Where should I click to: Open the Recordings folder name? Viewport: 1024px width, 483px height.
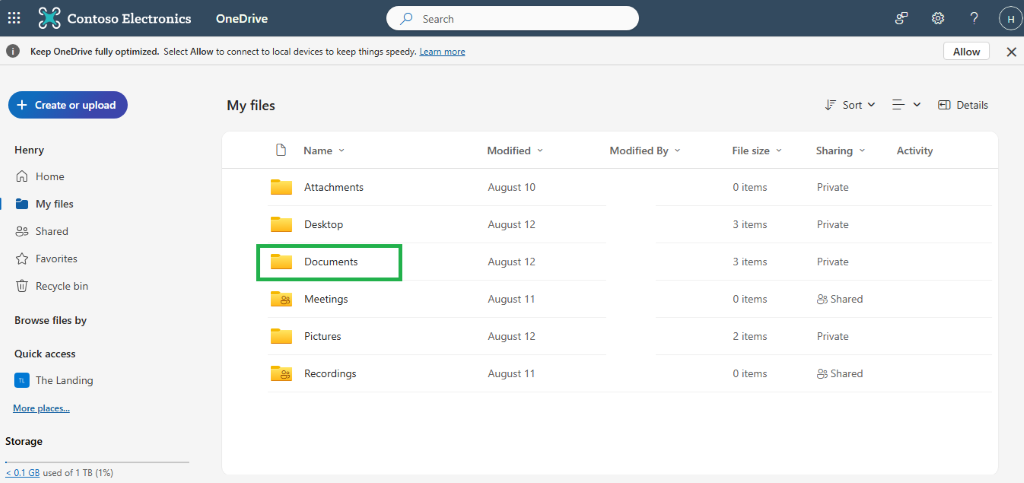(330, 373)
